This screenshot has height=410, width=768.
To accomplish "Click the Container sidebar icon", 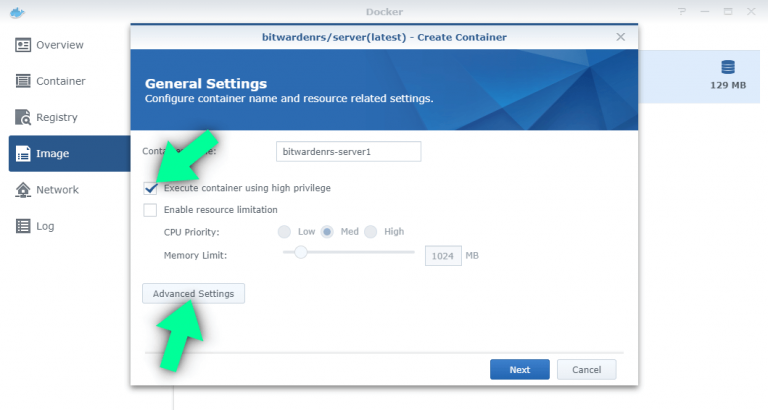I will 23,81.
